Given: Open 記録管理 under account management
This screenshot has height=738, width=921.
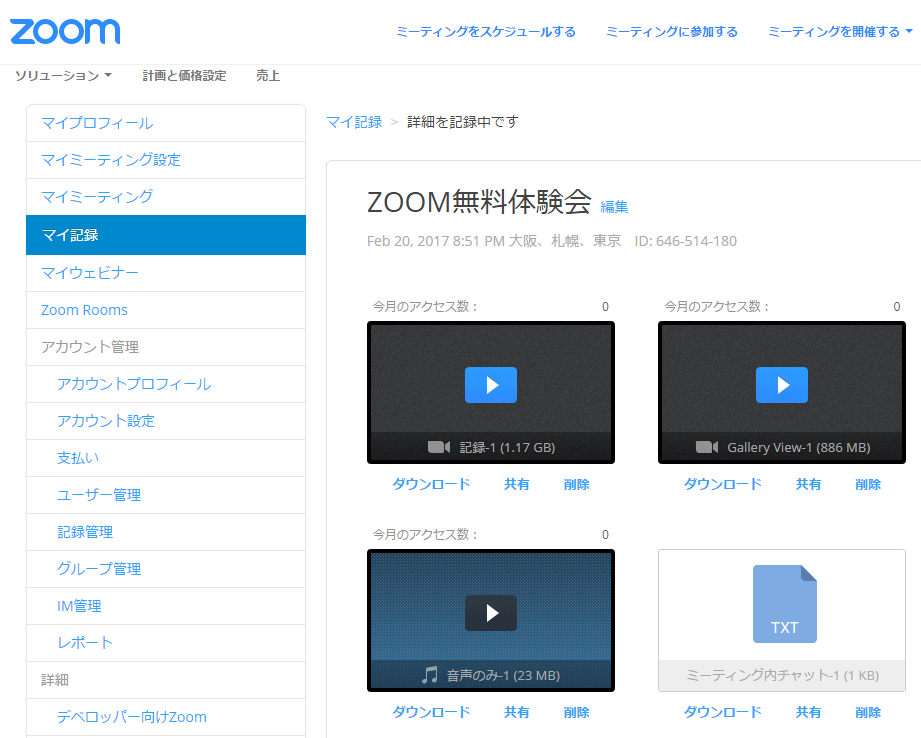Looking at the screenshot, I should (x=85, y=532).
